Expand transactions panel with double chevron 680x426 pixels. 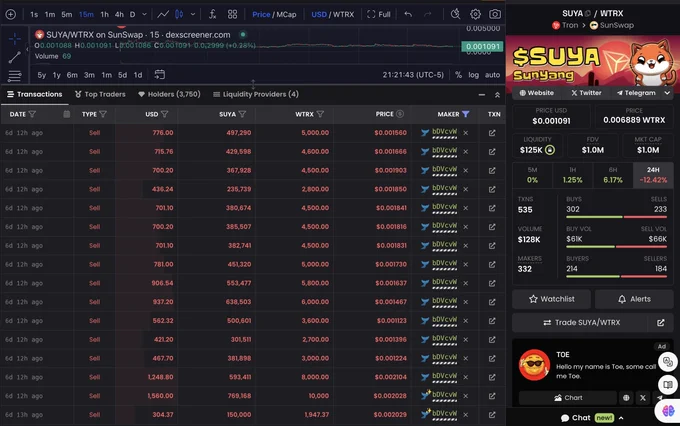point(497,95)
